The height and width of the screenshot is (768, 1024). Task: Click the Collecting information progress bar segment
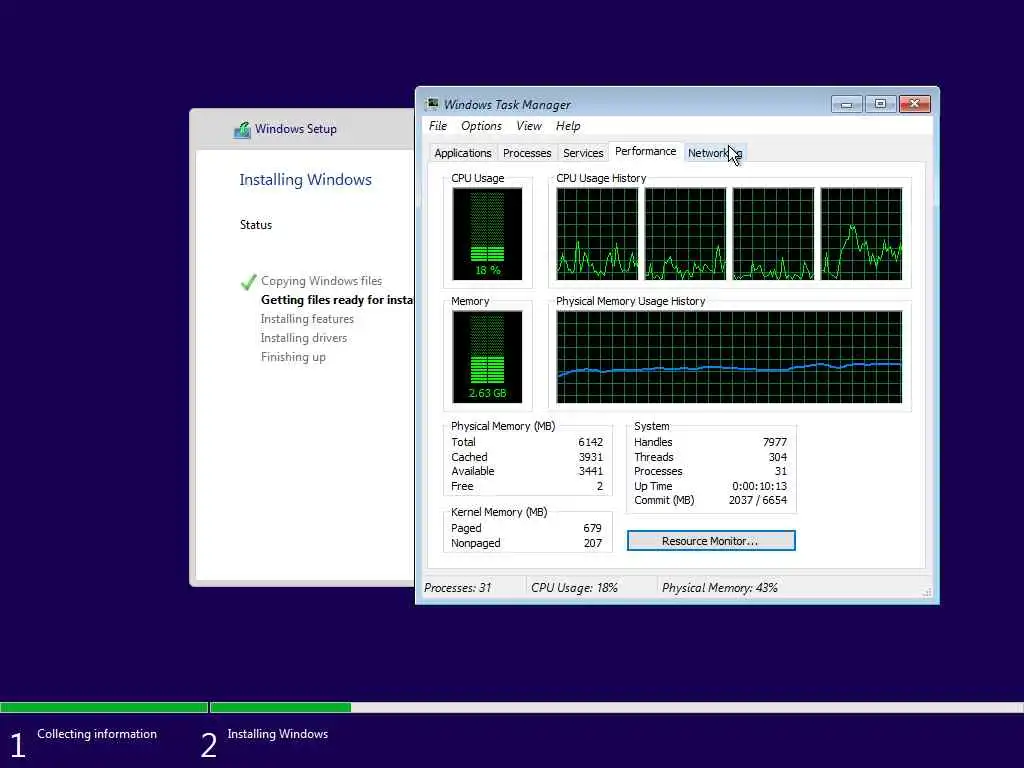tap(104, 707)
